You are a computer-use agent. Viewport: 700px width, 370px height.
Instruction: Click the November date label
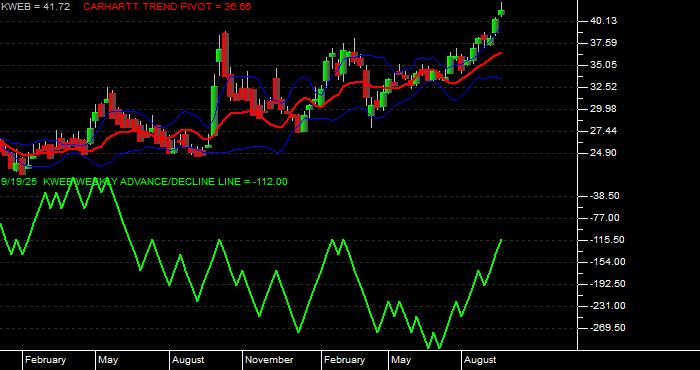269,360
